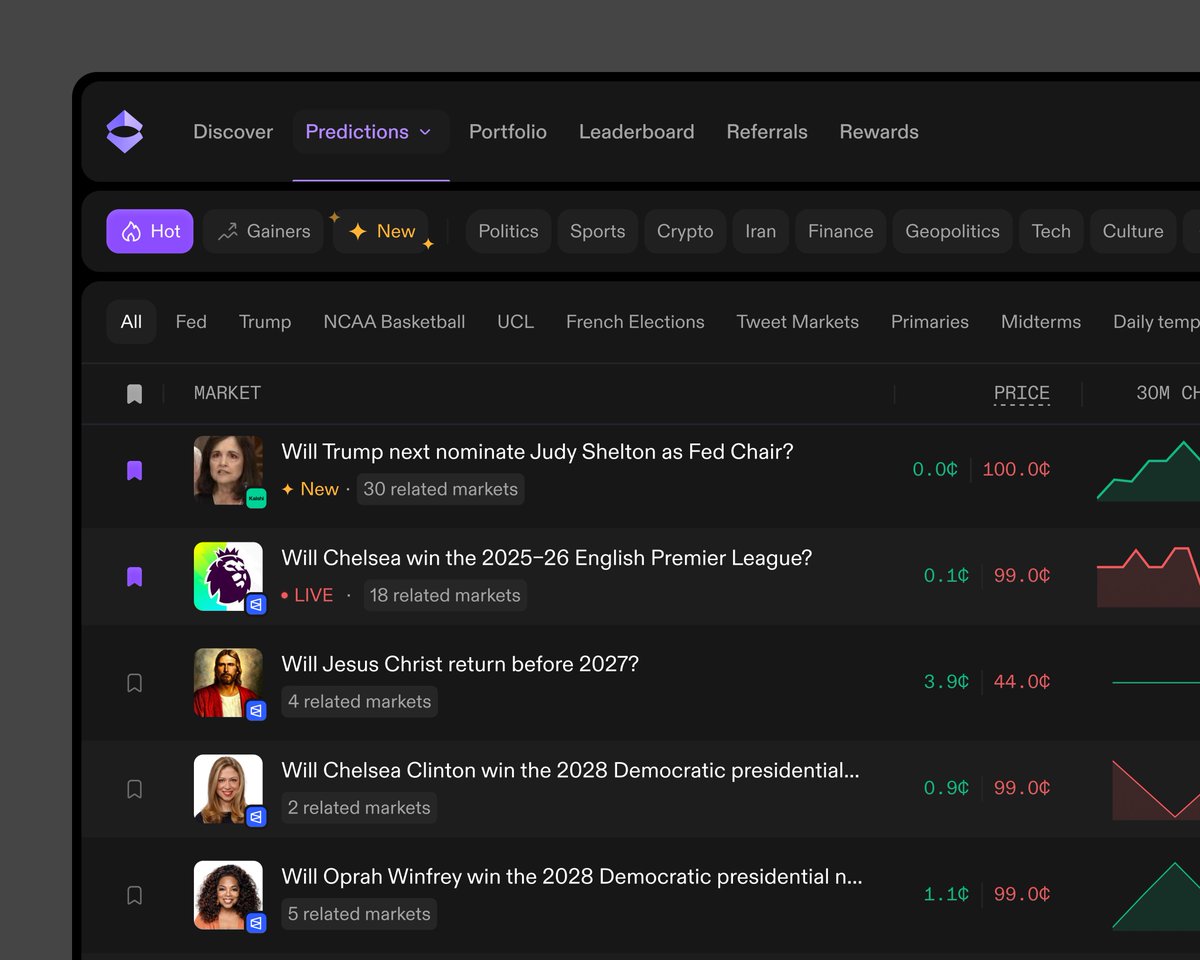Click the green 0.1¢ Chelsea league price

(x=946, y=576)
